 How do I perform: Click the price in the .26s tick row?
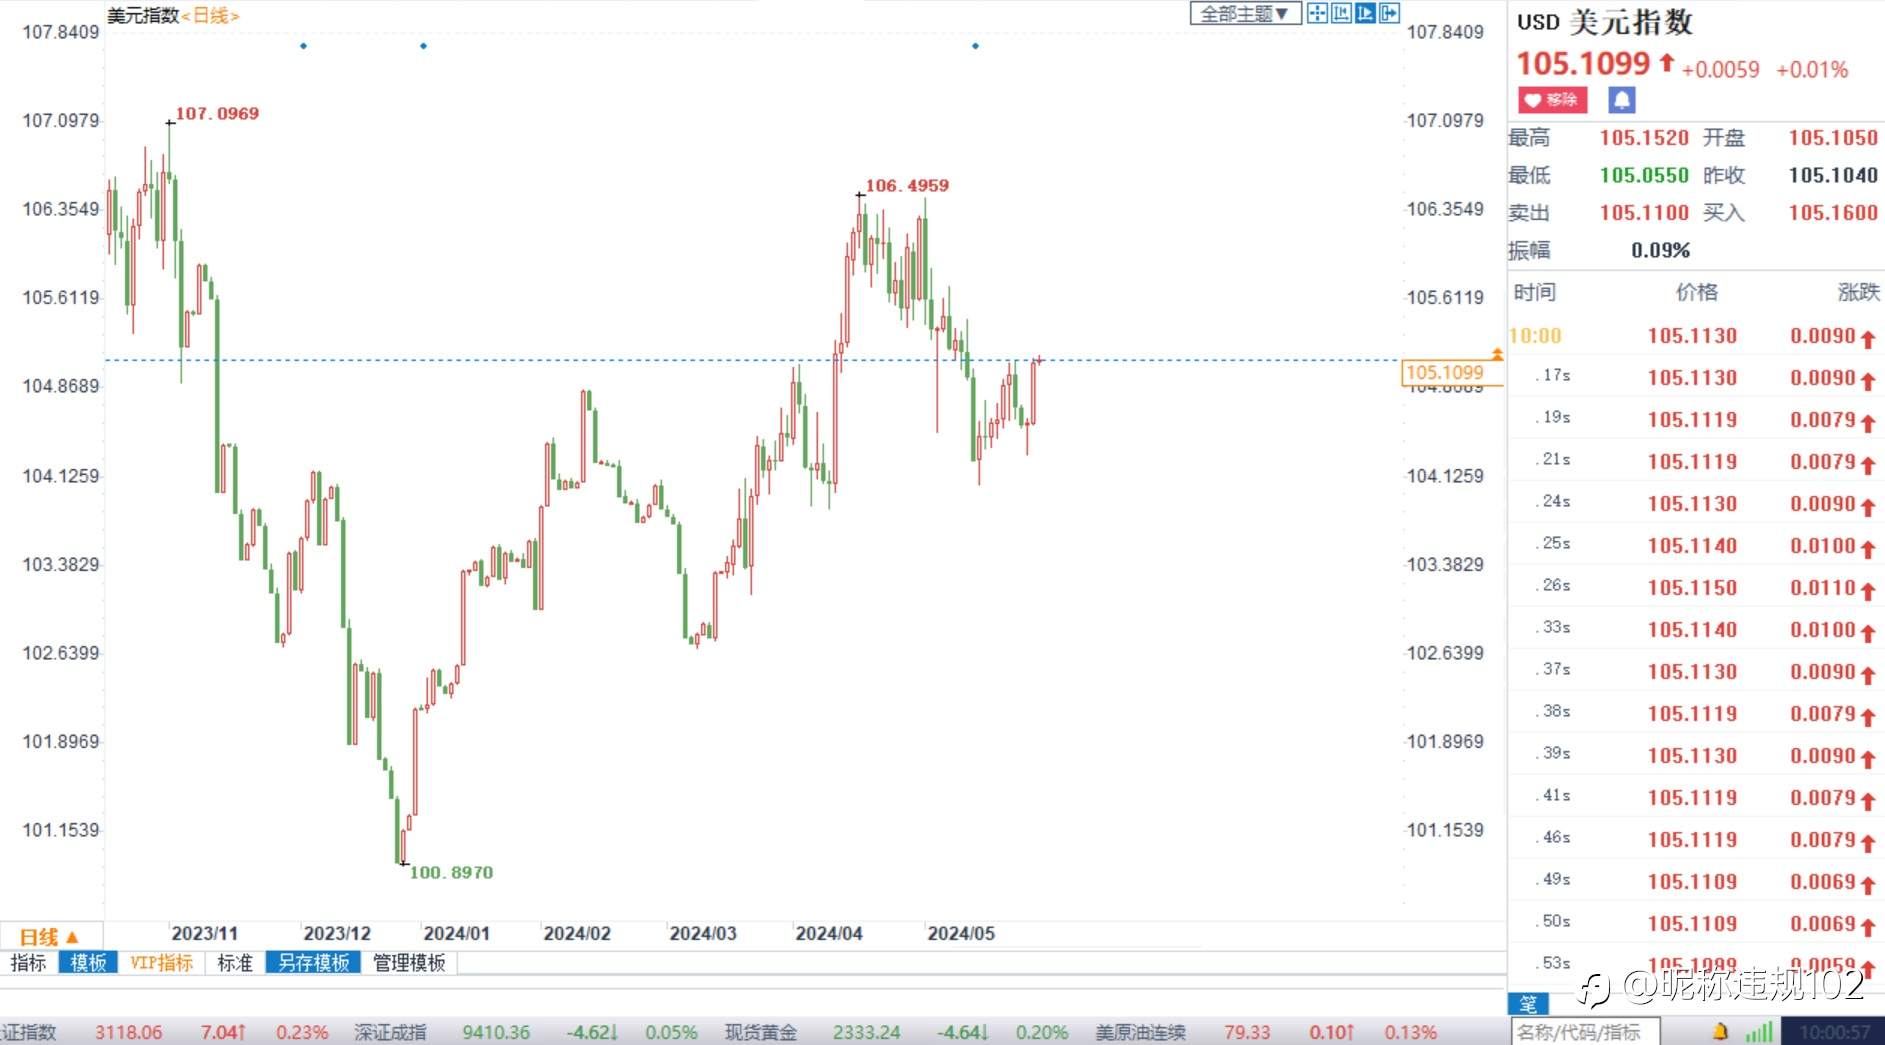tap(1692, 588)
